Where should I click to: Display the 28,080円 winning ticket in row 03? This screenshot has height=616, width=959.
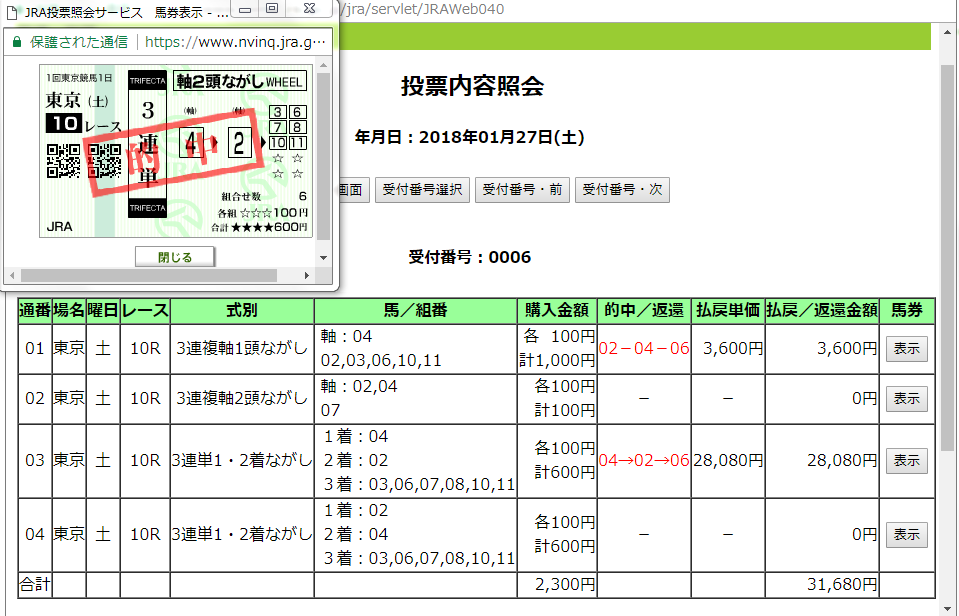click(906, 461)
